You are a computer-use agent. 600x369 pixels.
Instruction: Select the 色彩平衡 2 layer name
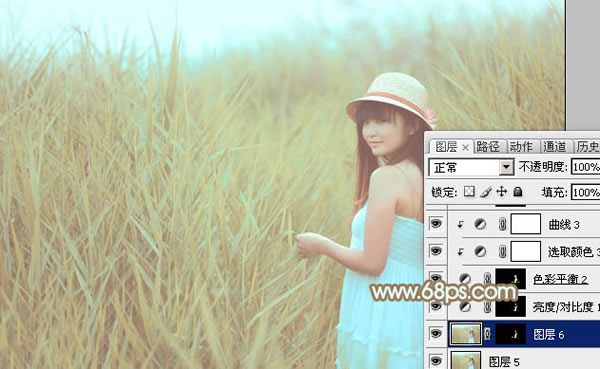pos(560,279)
